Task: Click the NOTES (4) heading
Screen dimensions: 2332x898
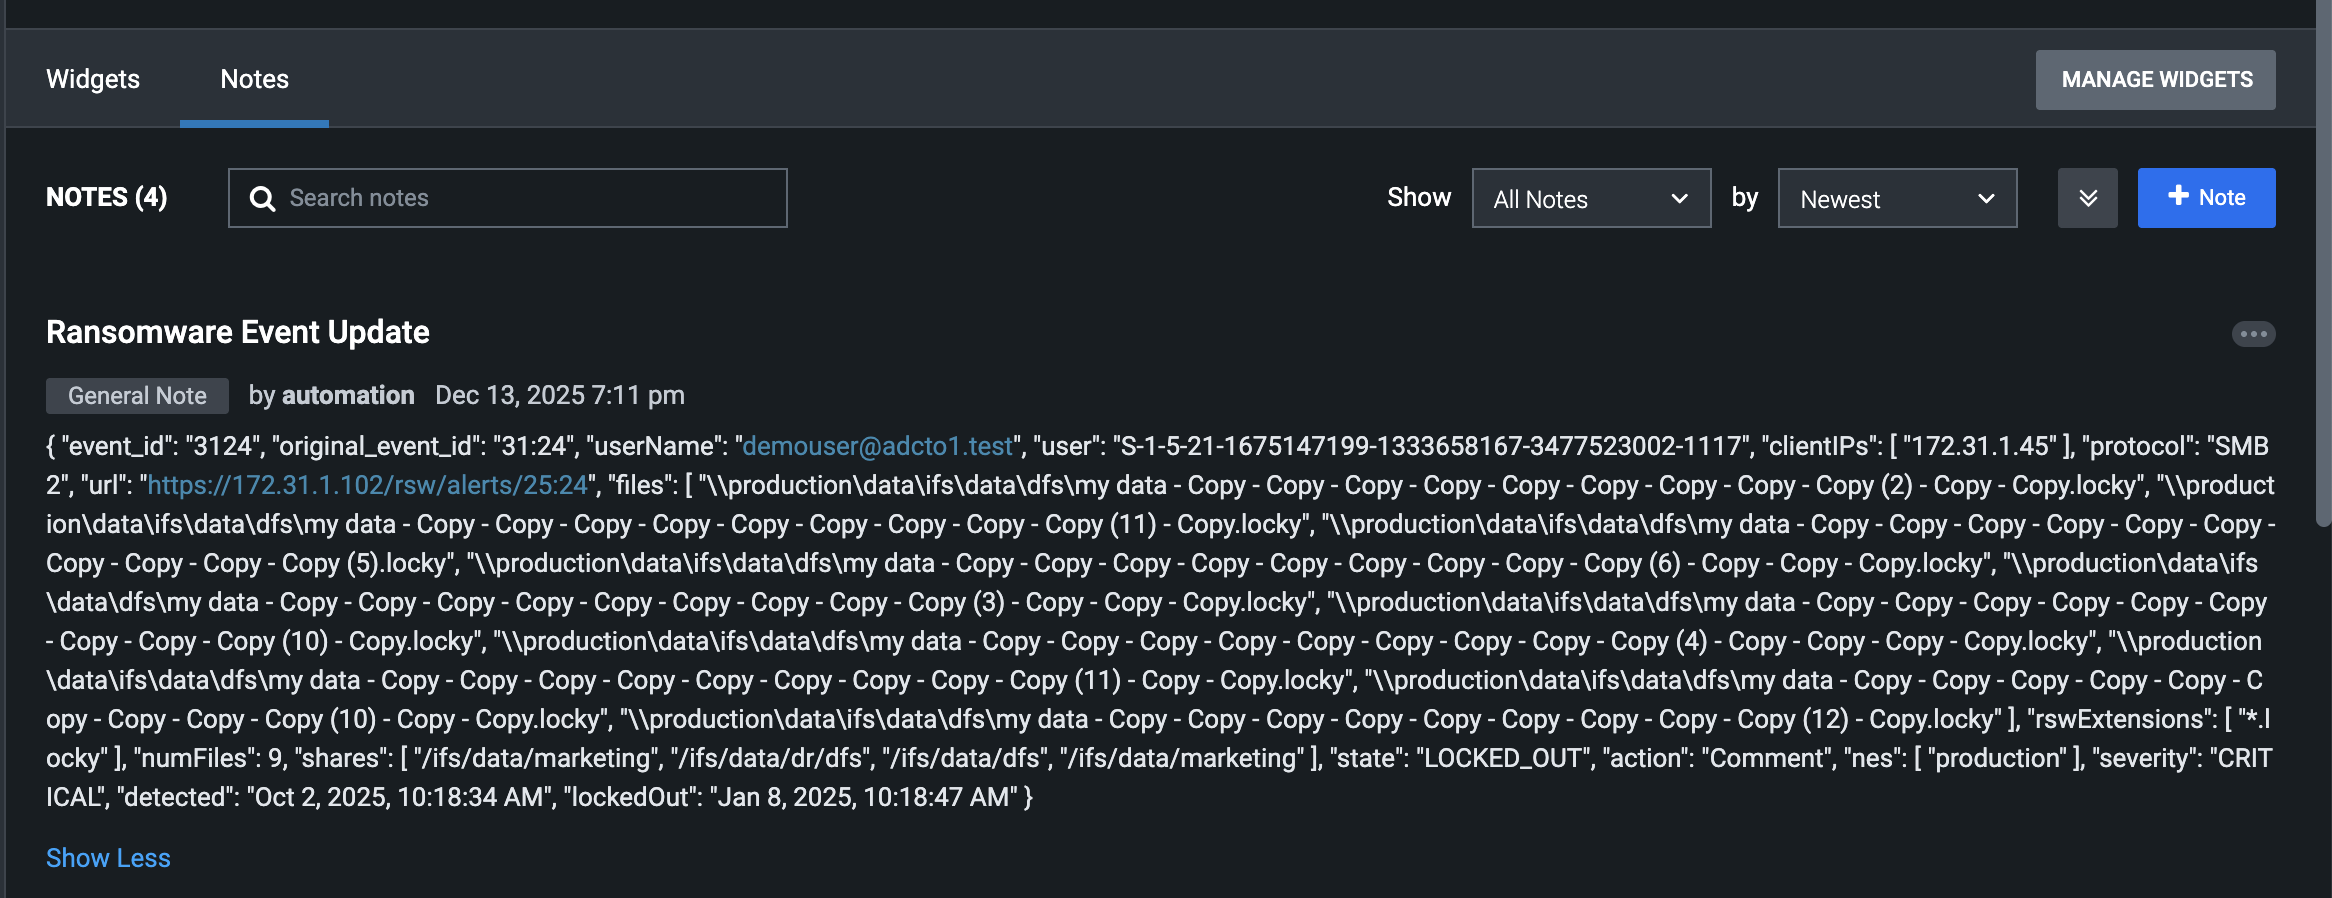Action: (x=107, y=197)
